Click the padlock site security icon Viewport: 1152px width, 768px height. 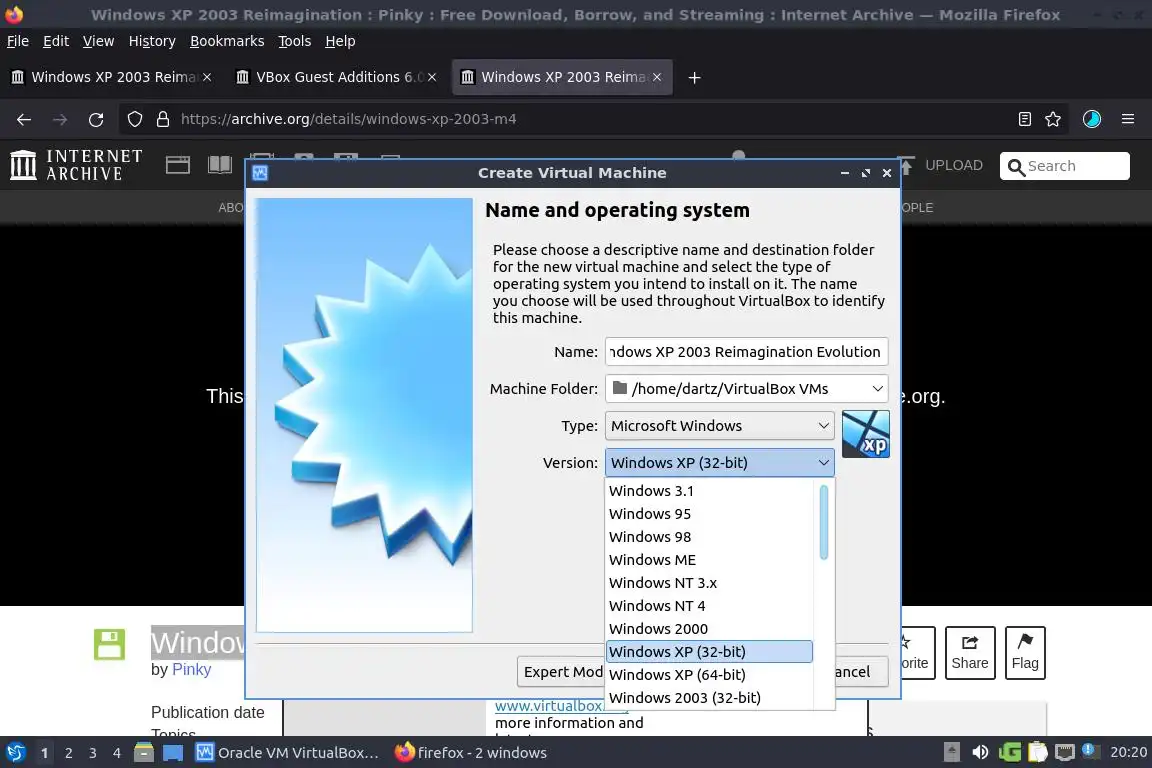coord(163,119)
